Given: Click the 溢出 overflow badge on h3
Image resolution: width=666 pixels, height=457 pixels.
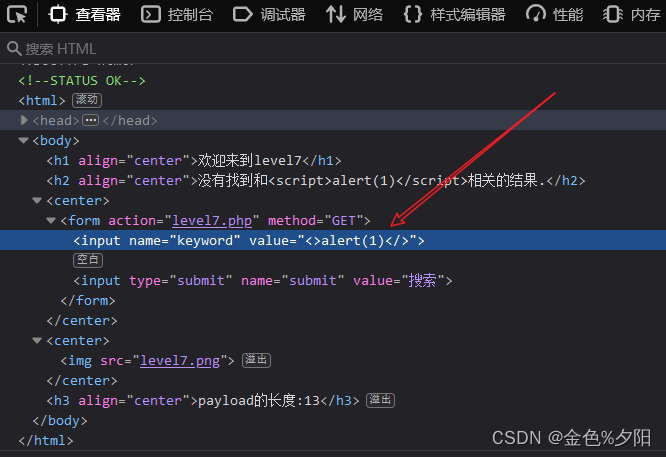Looking at the screenshot, I should pos(380,400).
